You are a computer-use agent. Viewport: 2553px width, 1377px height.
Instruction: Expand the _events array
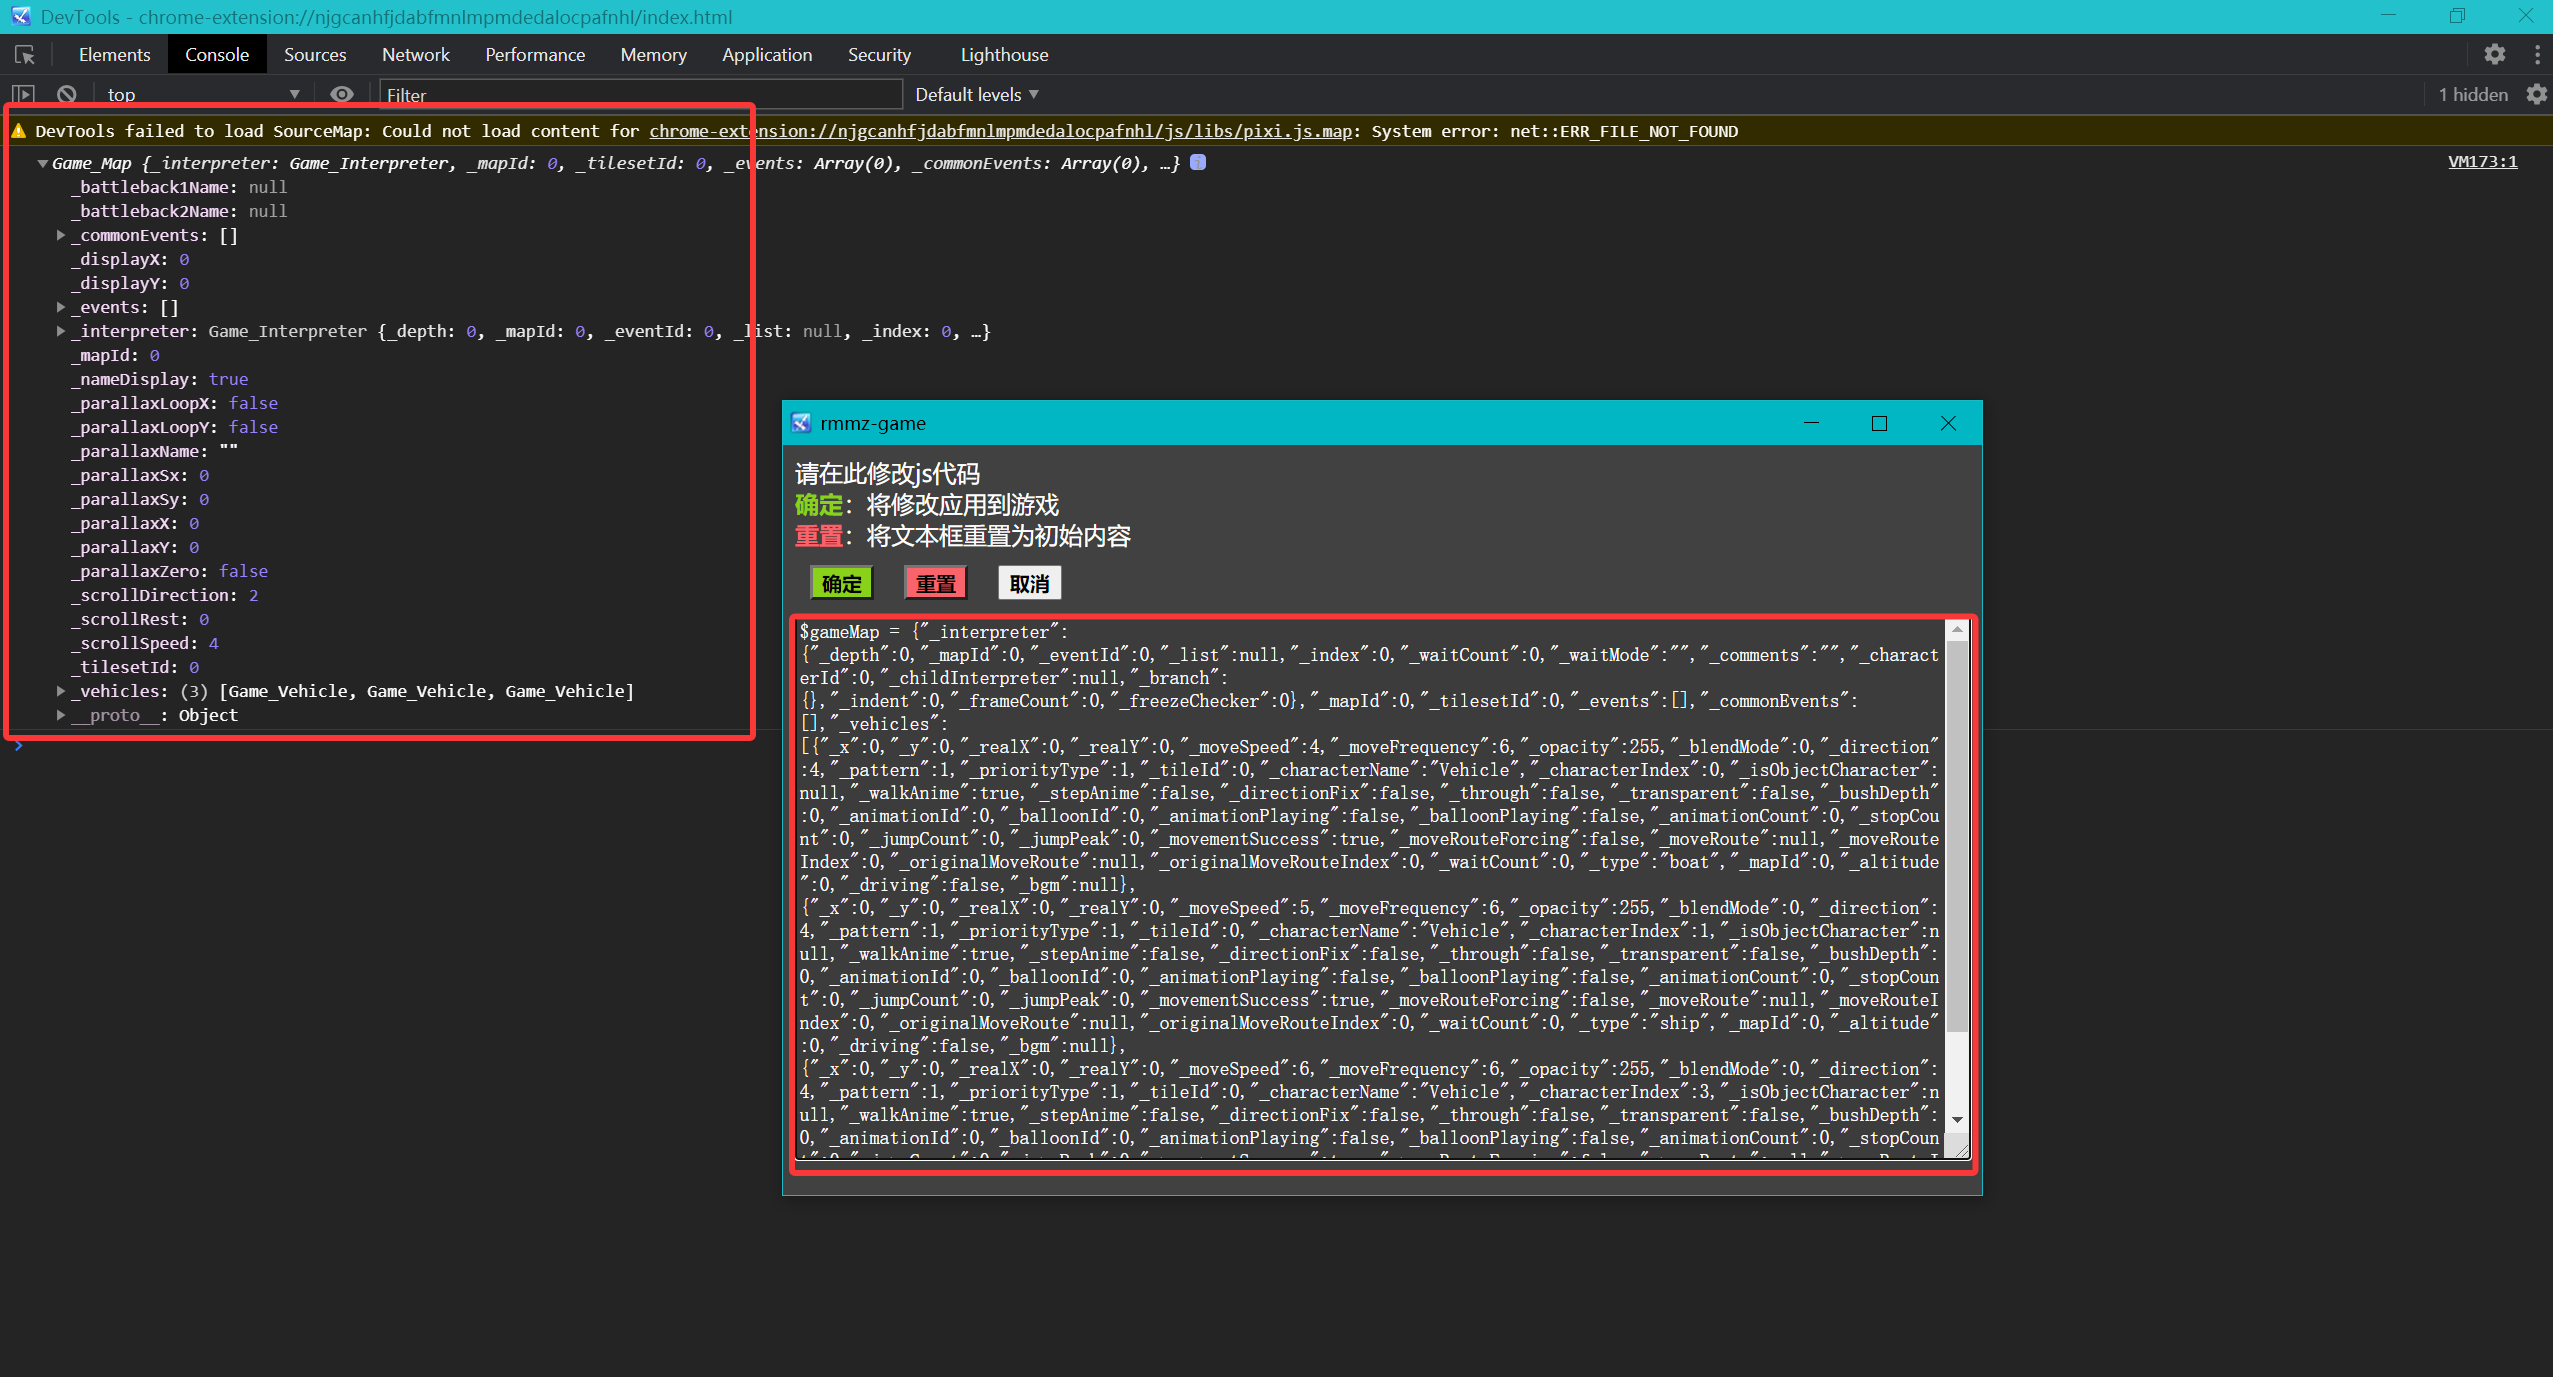[x=61, y=307]
